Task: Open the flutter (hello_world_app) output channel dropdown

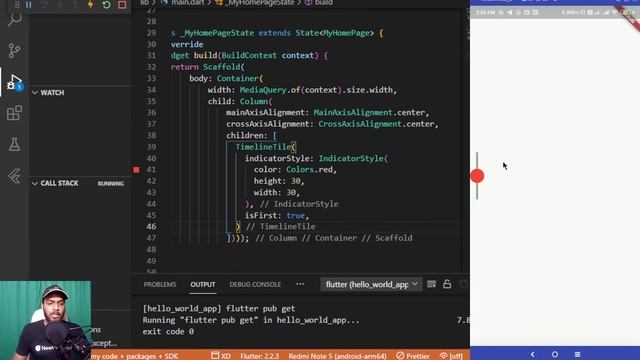Action: pyautogui.click(x=371, y=284)
